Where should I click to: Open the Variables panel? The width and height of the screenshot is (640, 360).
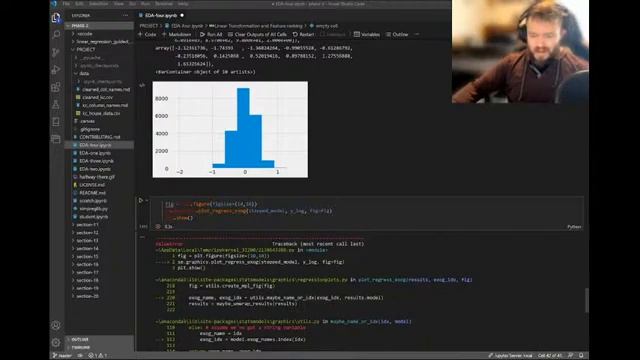[x=367, y=34]
